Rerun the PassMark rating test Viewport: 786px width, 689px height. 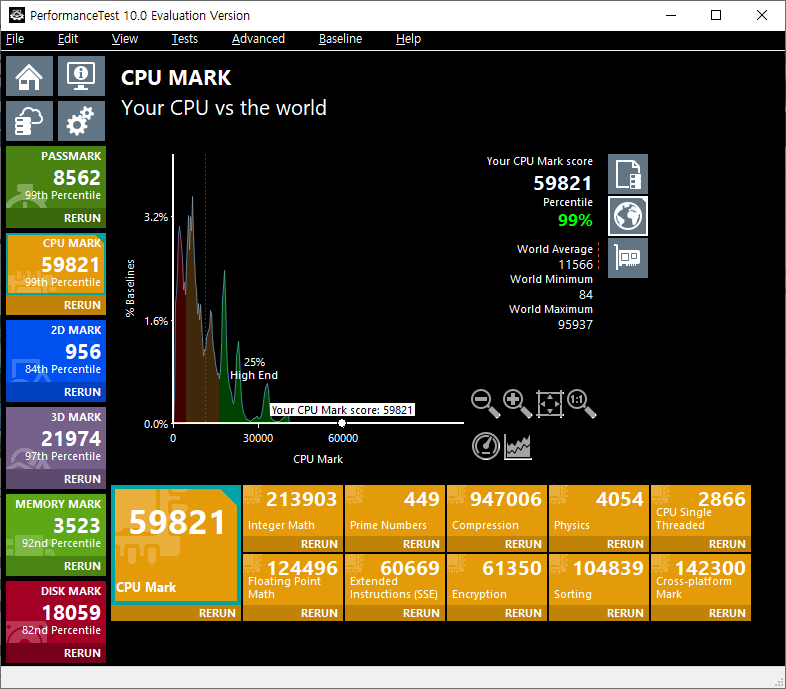click(x=82, y=218)
